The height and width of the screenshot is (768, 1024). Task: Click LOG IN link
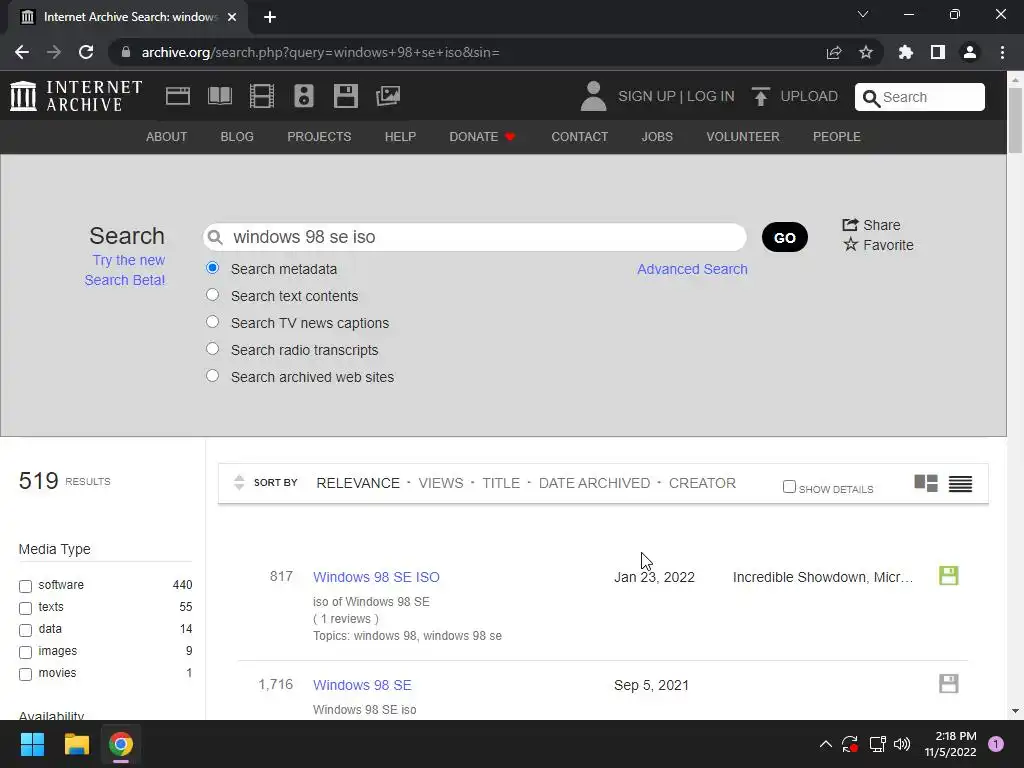pyautogui.click(x=711, y=96)
